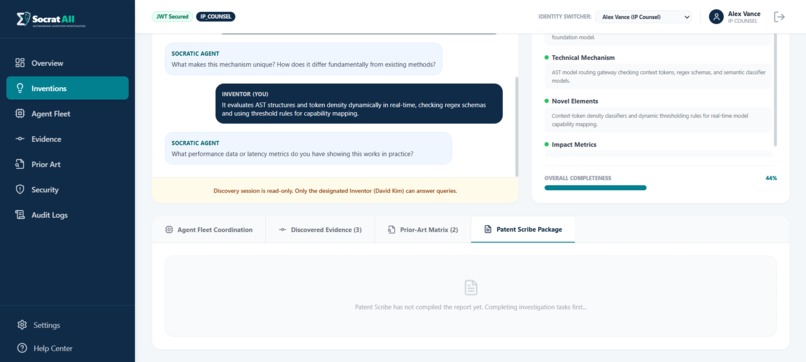
Task: Click the Impact Metrics heading
Action: click(x=574, y=144)
